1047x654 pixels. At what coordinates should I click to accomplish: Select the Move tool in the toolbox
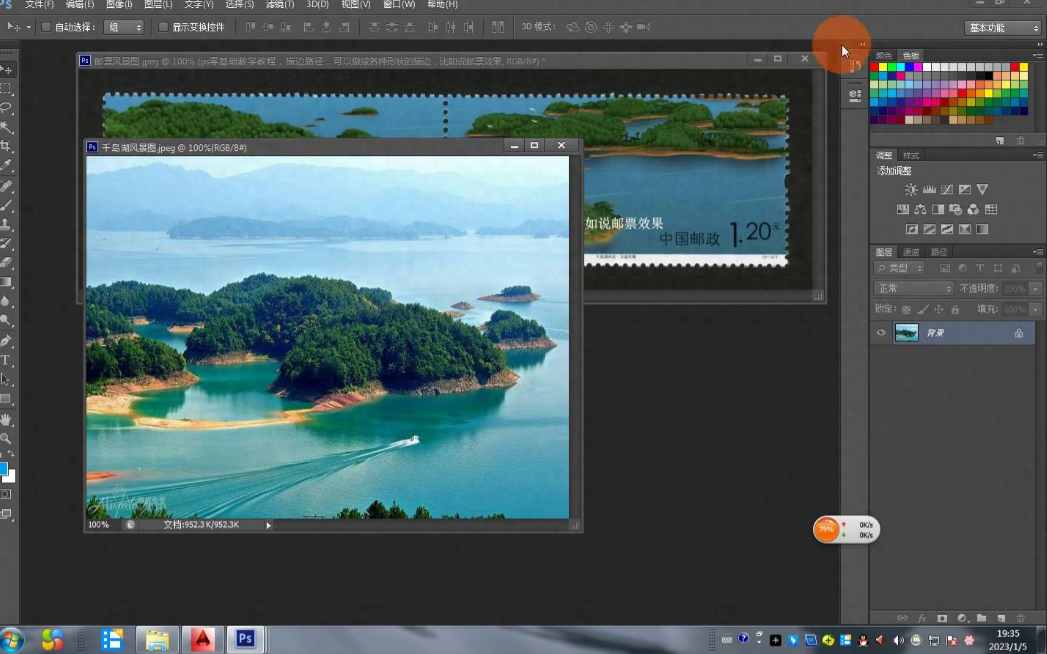tap(6, 69)
